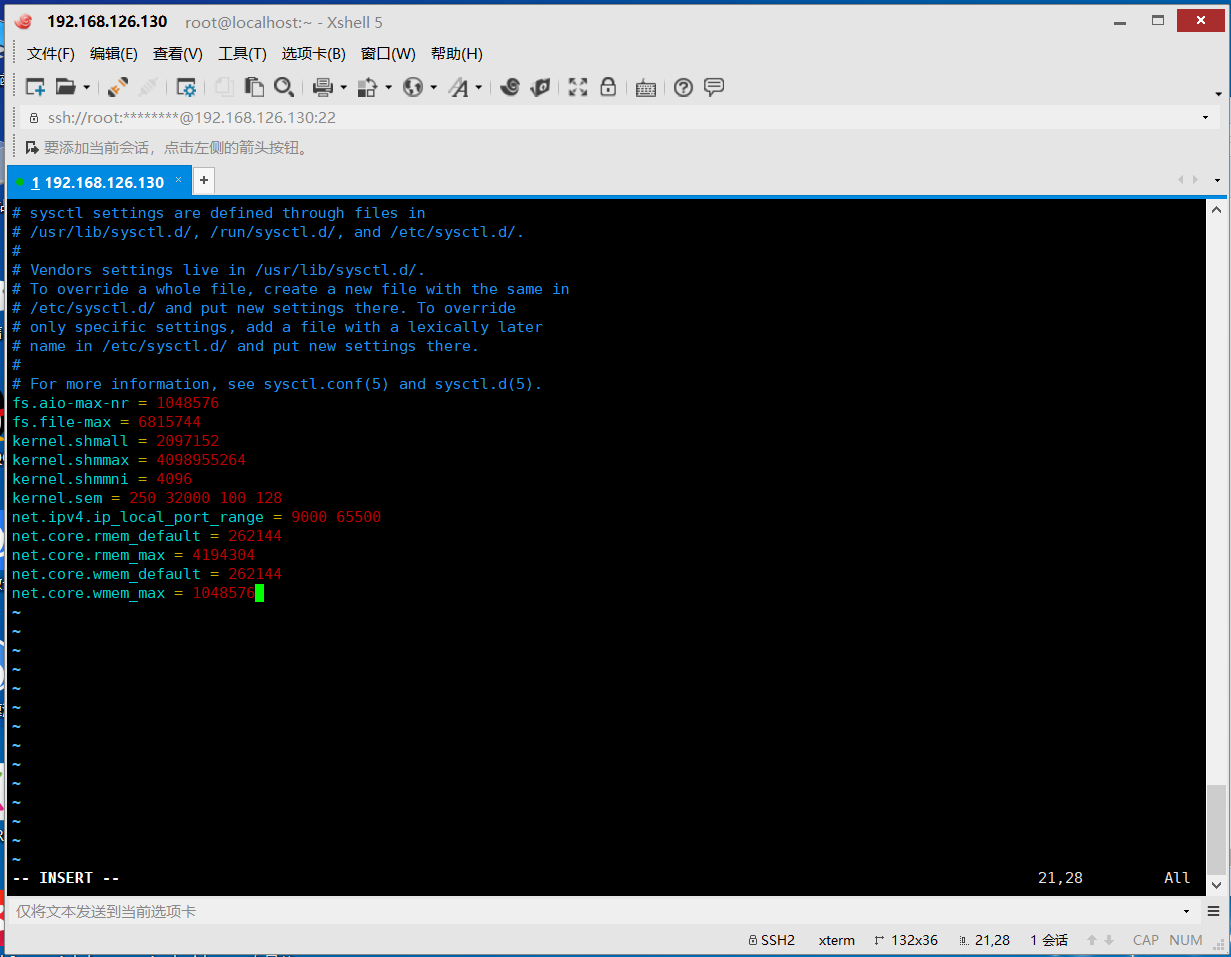Click the Open session folder icon
This screenshot has width=1231, height=957.
point(66,87)
